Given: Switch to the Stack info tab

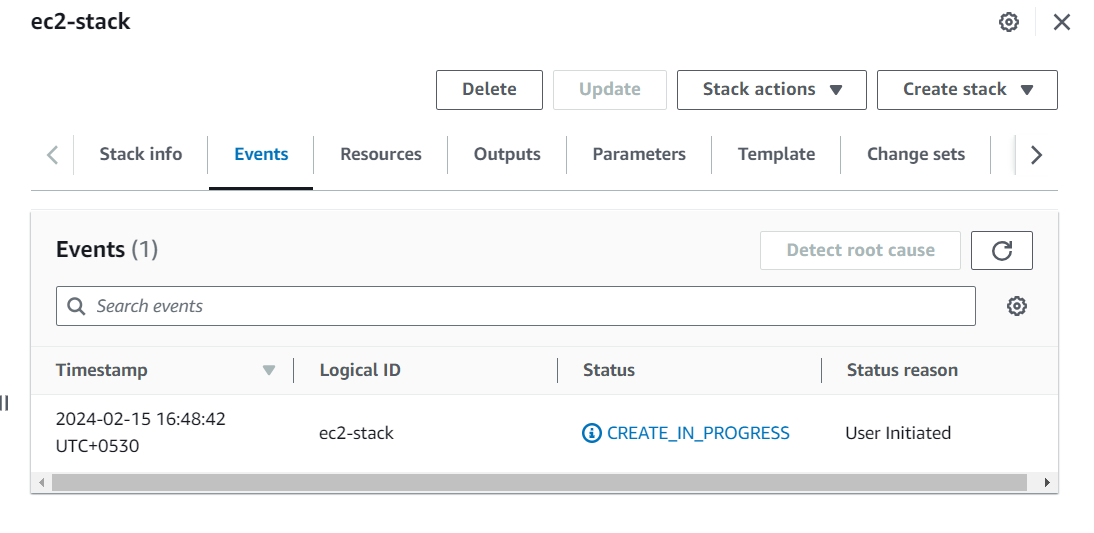Looking at the screenshot, I should (x=141, y=154).
